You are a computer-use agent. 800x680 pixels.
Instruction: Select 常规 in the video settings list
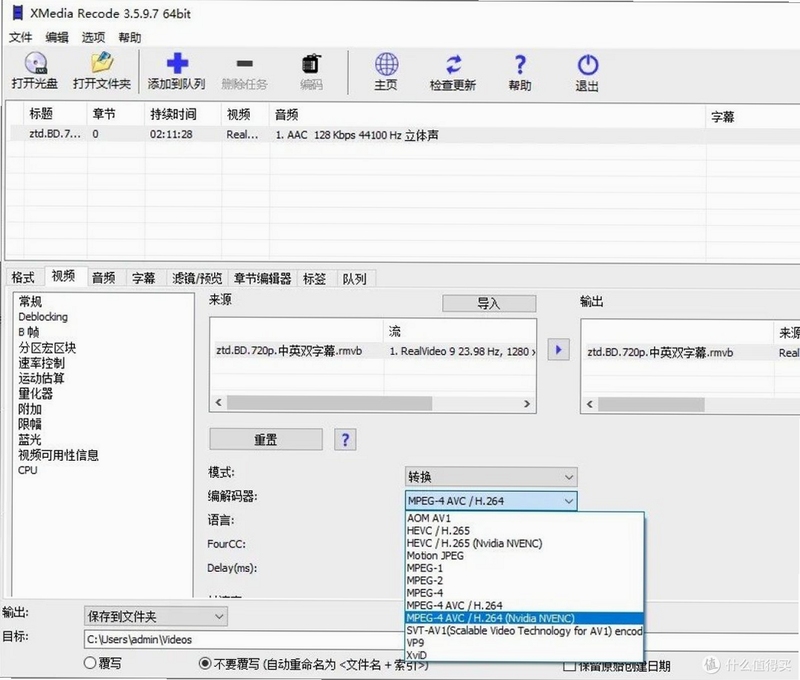pyautogui.click(x=31, y=301)
